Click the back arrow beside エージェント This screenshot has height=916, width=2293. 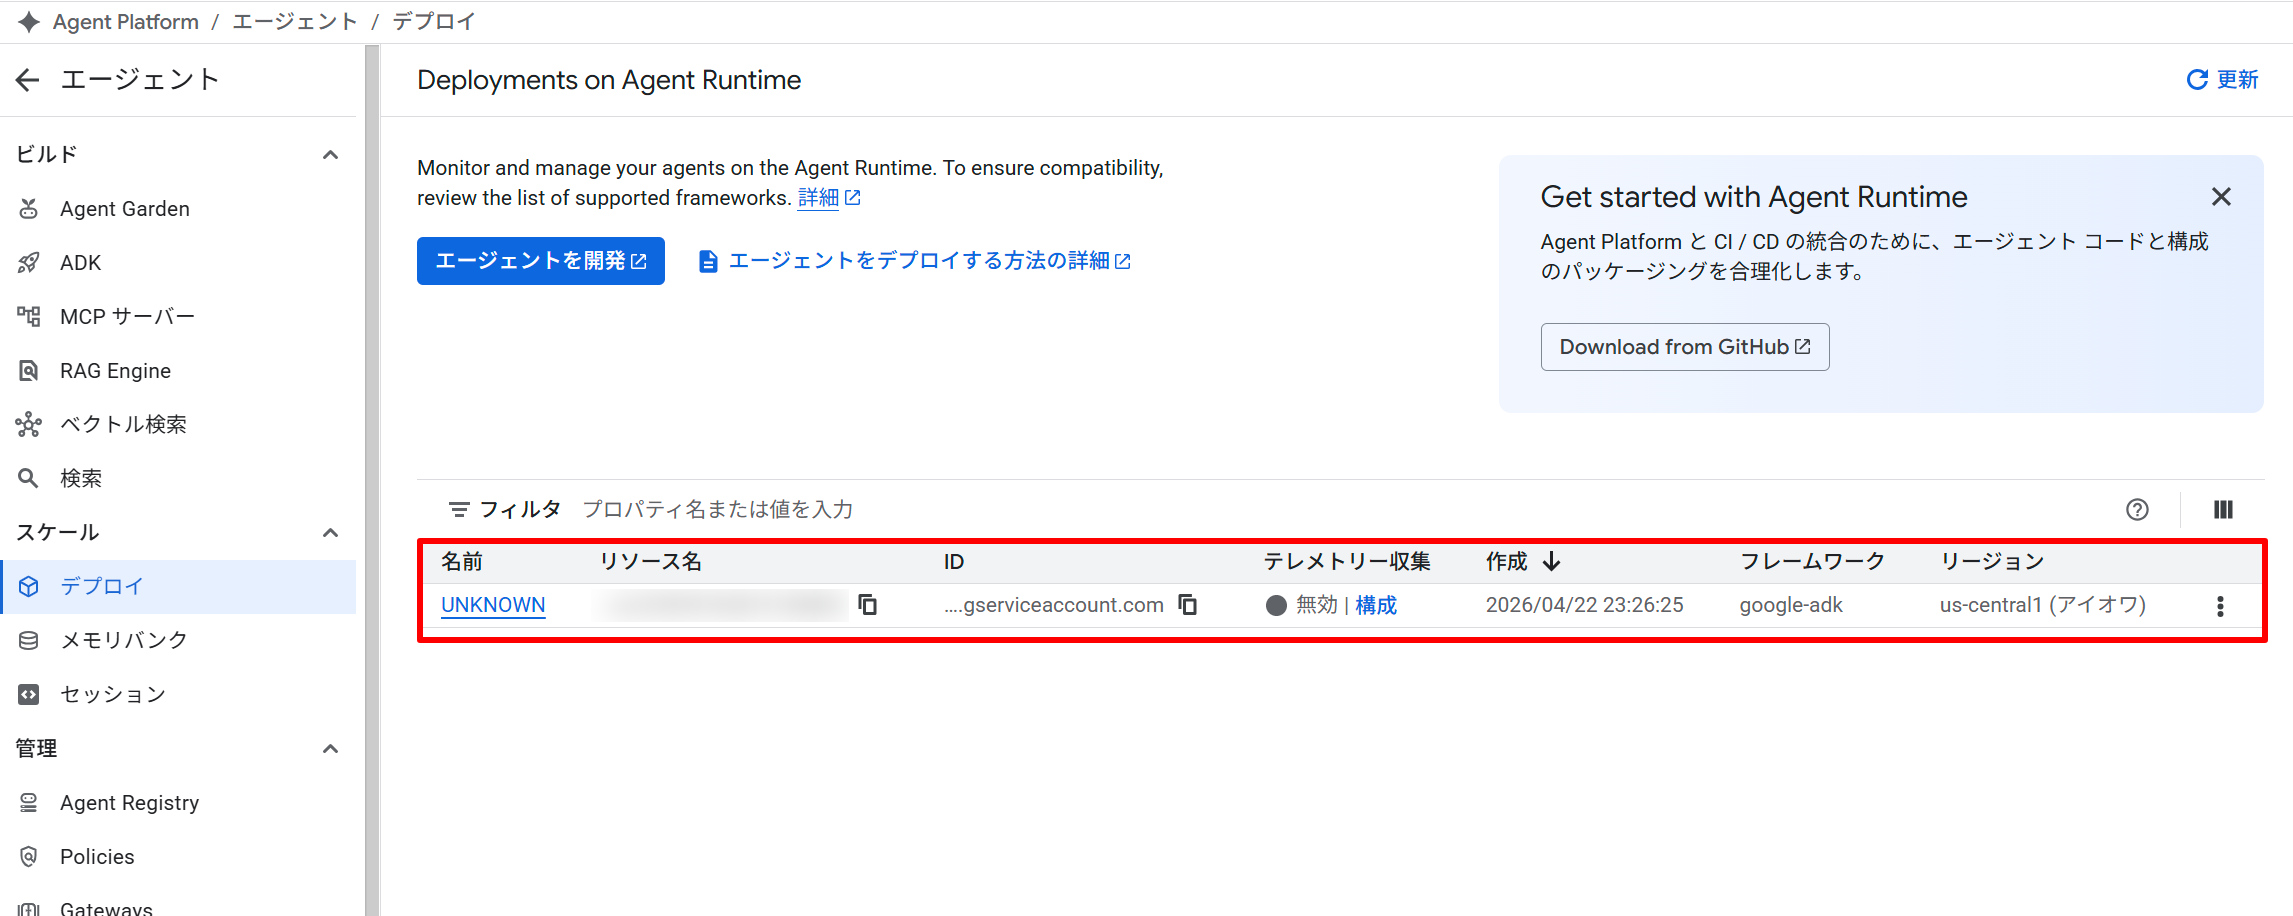coord(28,80)
